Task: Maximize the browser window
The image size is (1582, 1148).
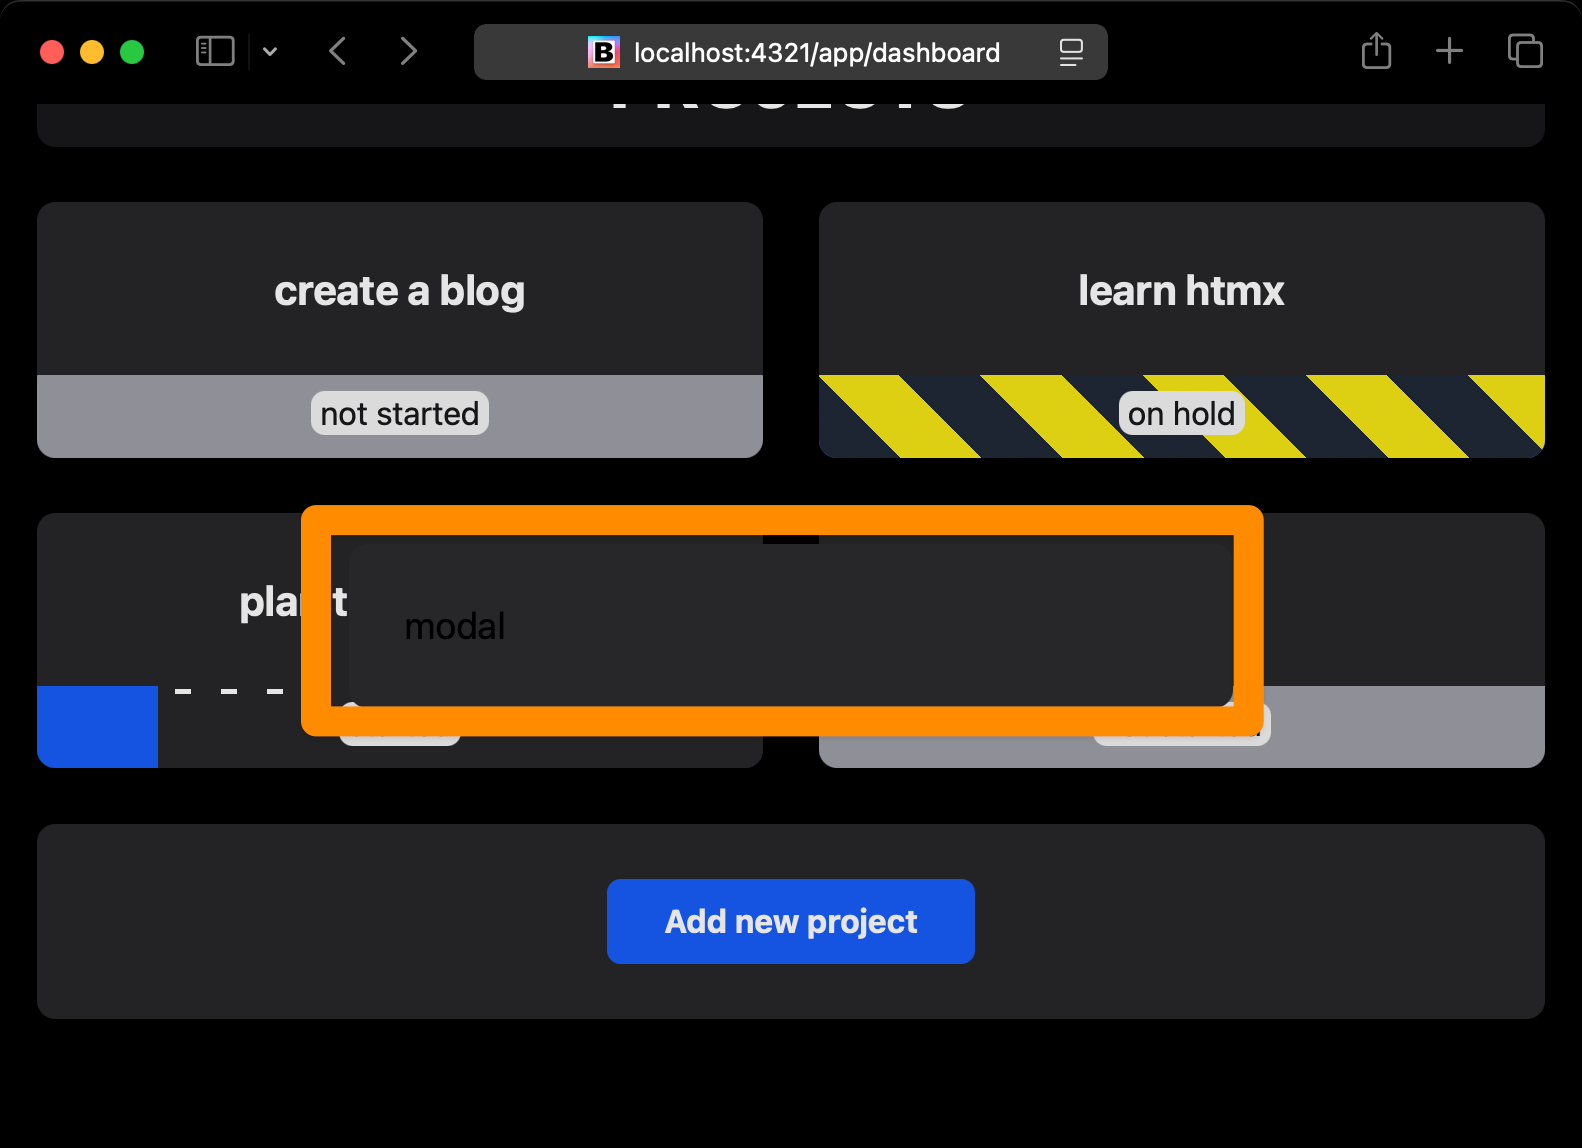Action: point(132,52)
